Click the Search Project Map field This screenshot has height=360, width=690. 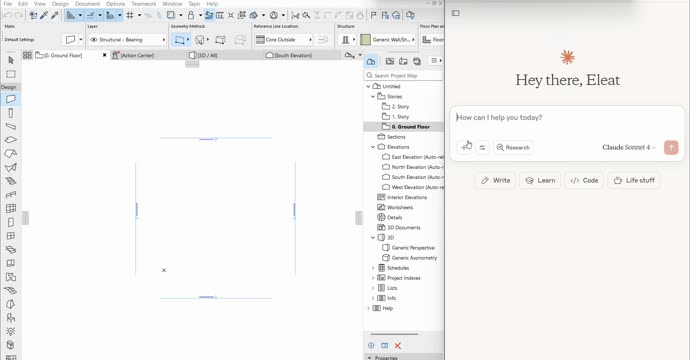point(404,76)
